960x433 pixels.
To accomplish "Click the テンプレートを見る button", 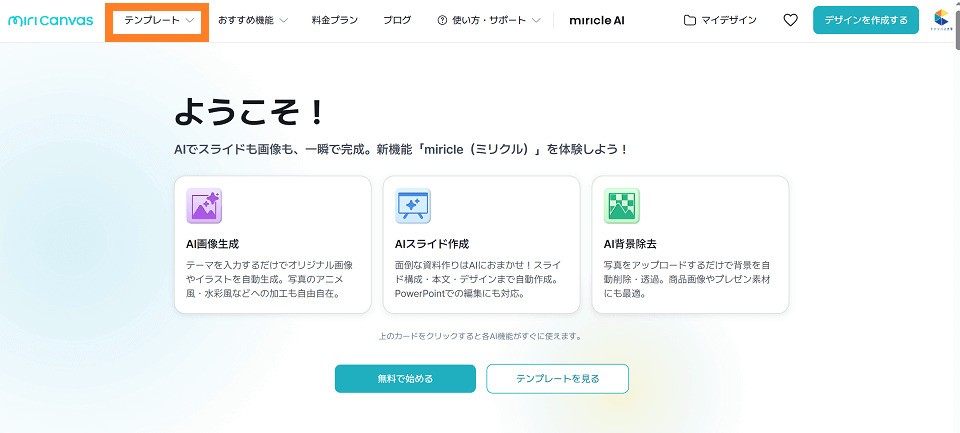I will [x=557, y=379].
